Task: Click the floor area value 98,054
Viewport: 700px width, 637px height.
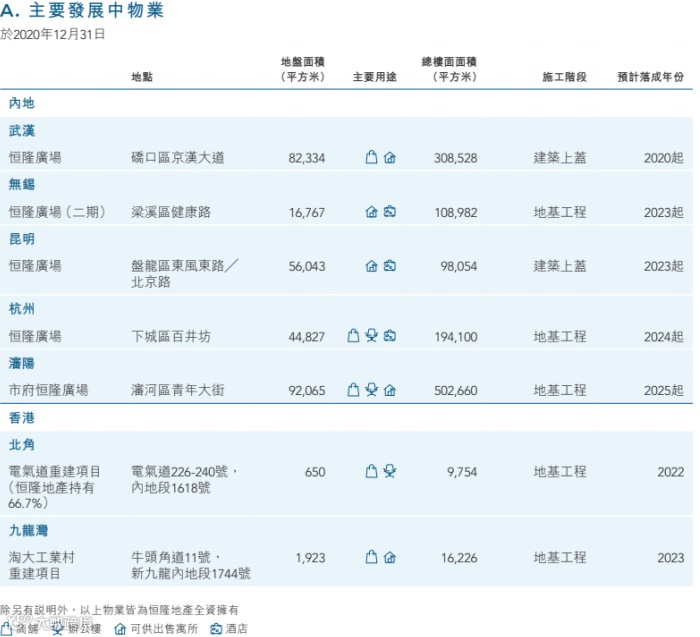Action: point(459,266)
